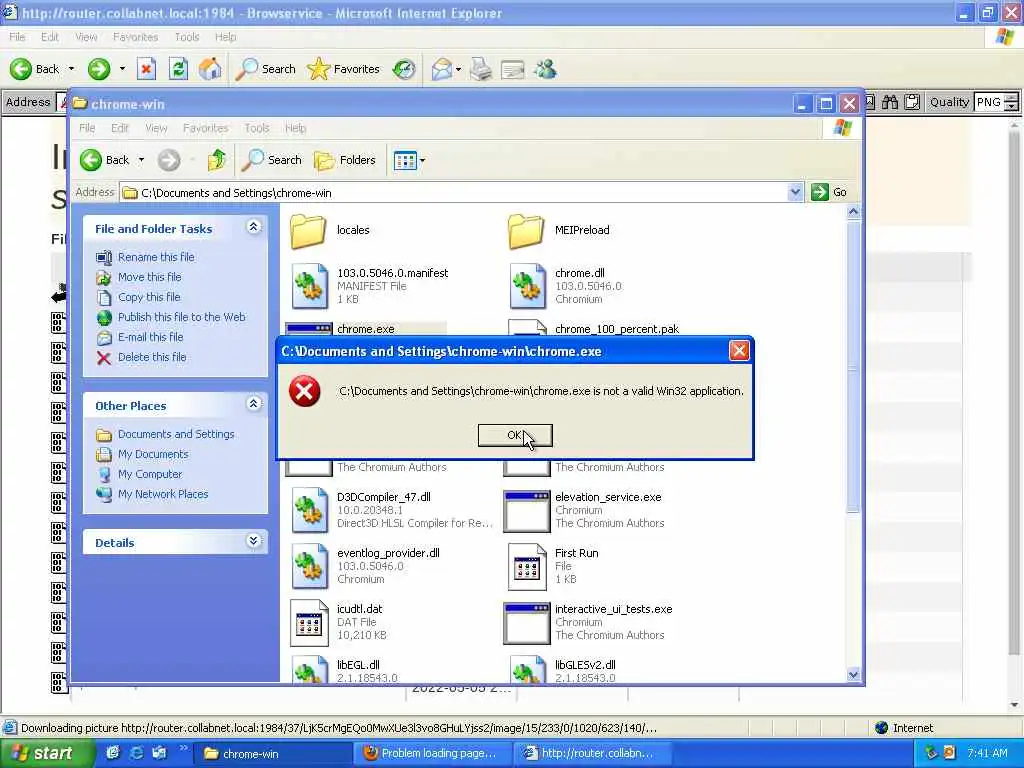Screen dimensions: 1024x768
Task: Select First Run file icon
Action: (527, 566)
